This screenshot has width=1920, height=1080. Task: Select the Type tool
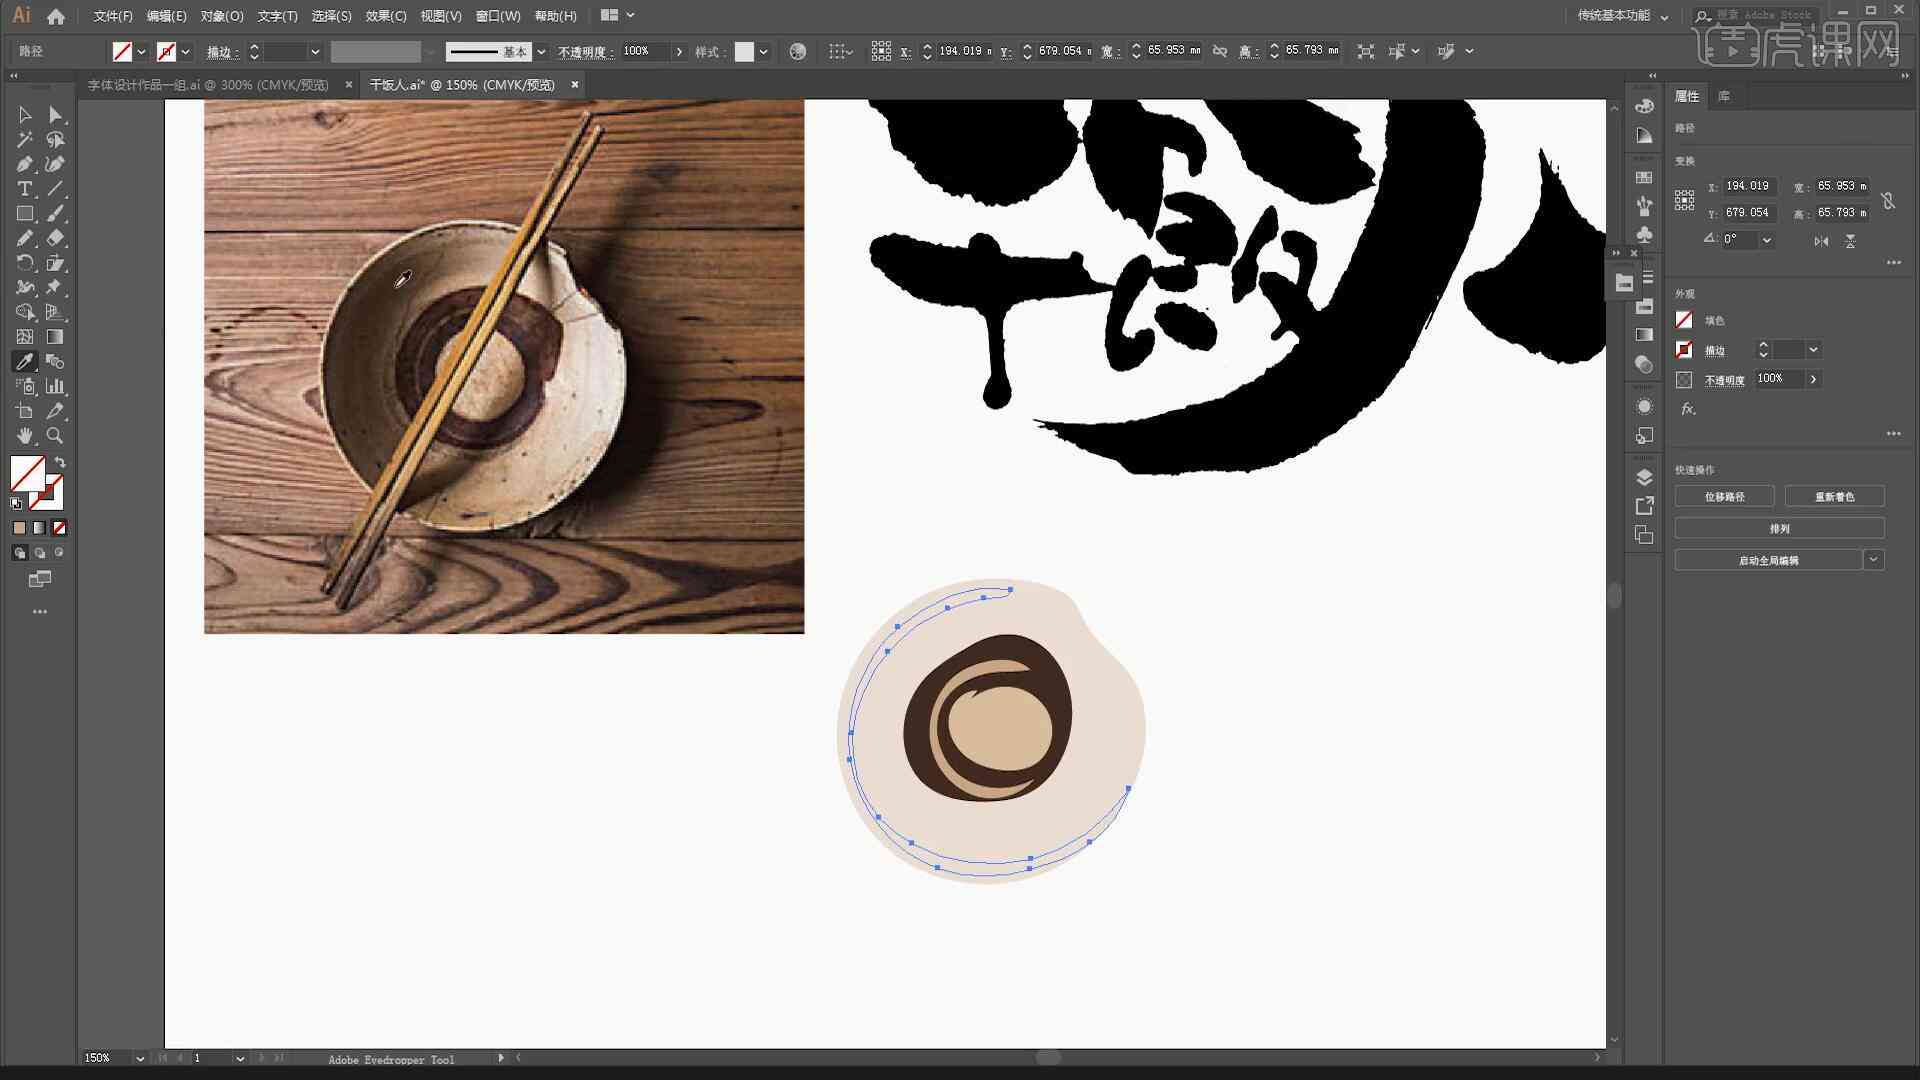[x=22, y=187]
